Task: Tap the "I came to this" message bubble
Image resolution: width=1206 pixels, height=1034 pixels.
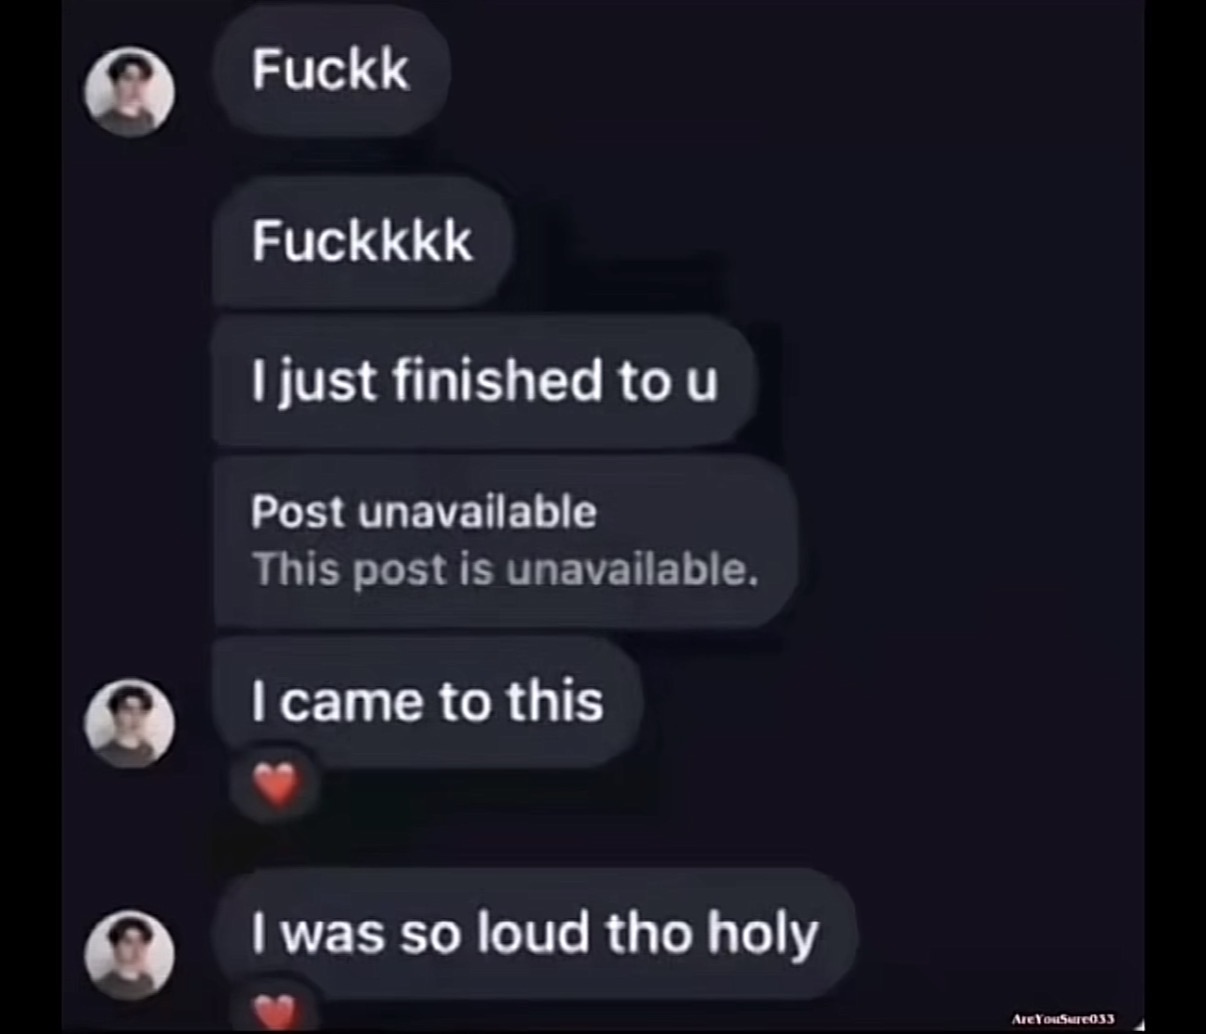Action: coord(427,701)
